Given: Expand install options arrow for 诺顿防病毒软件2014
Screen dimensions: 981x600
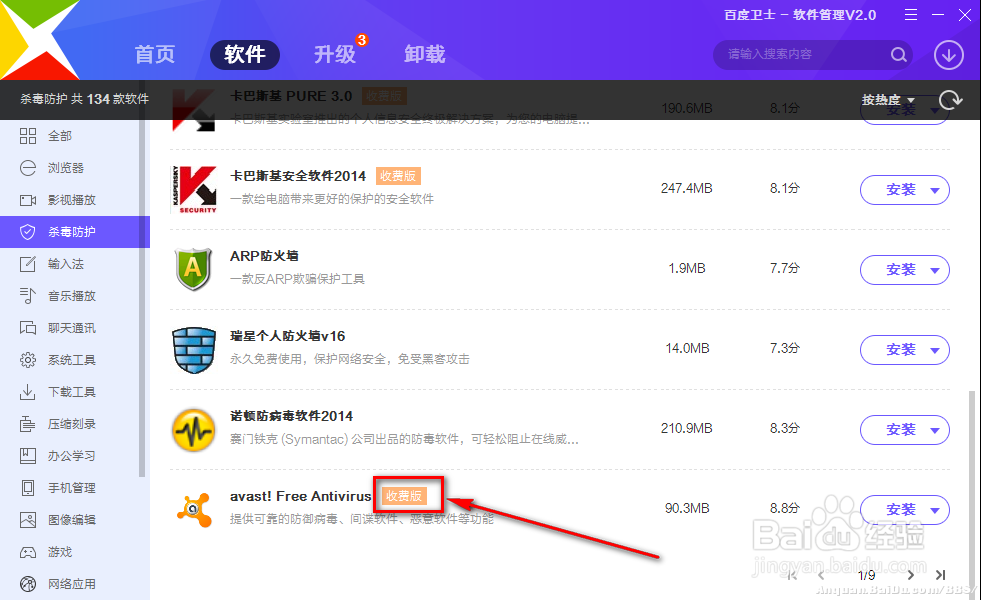Looking at the screenshot, I should (935, 430).
